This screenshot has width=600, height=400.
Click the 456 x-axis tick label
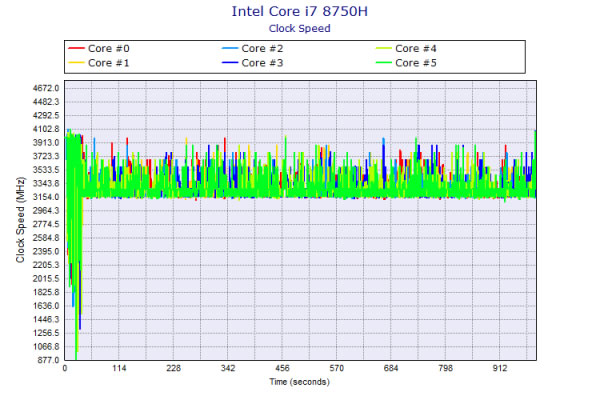[282, 368]
